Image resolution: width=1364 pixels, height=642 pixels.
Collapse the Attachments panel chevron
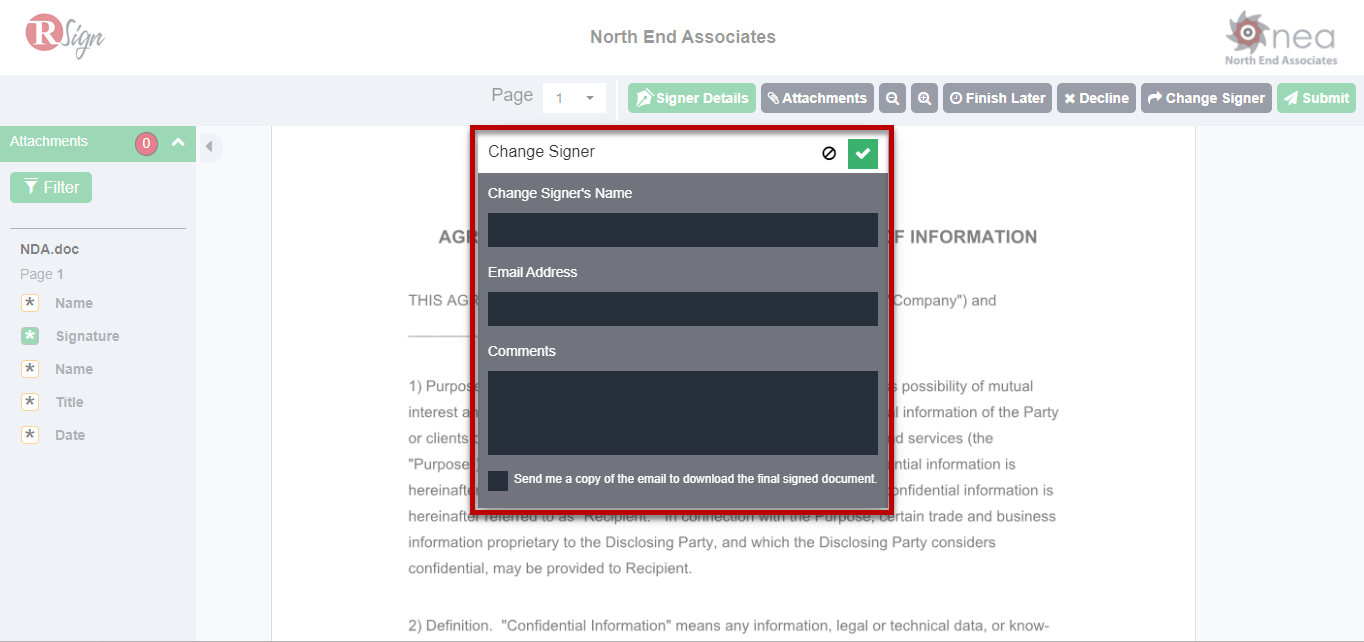178,142
